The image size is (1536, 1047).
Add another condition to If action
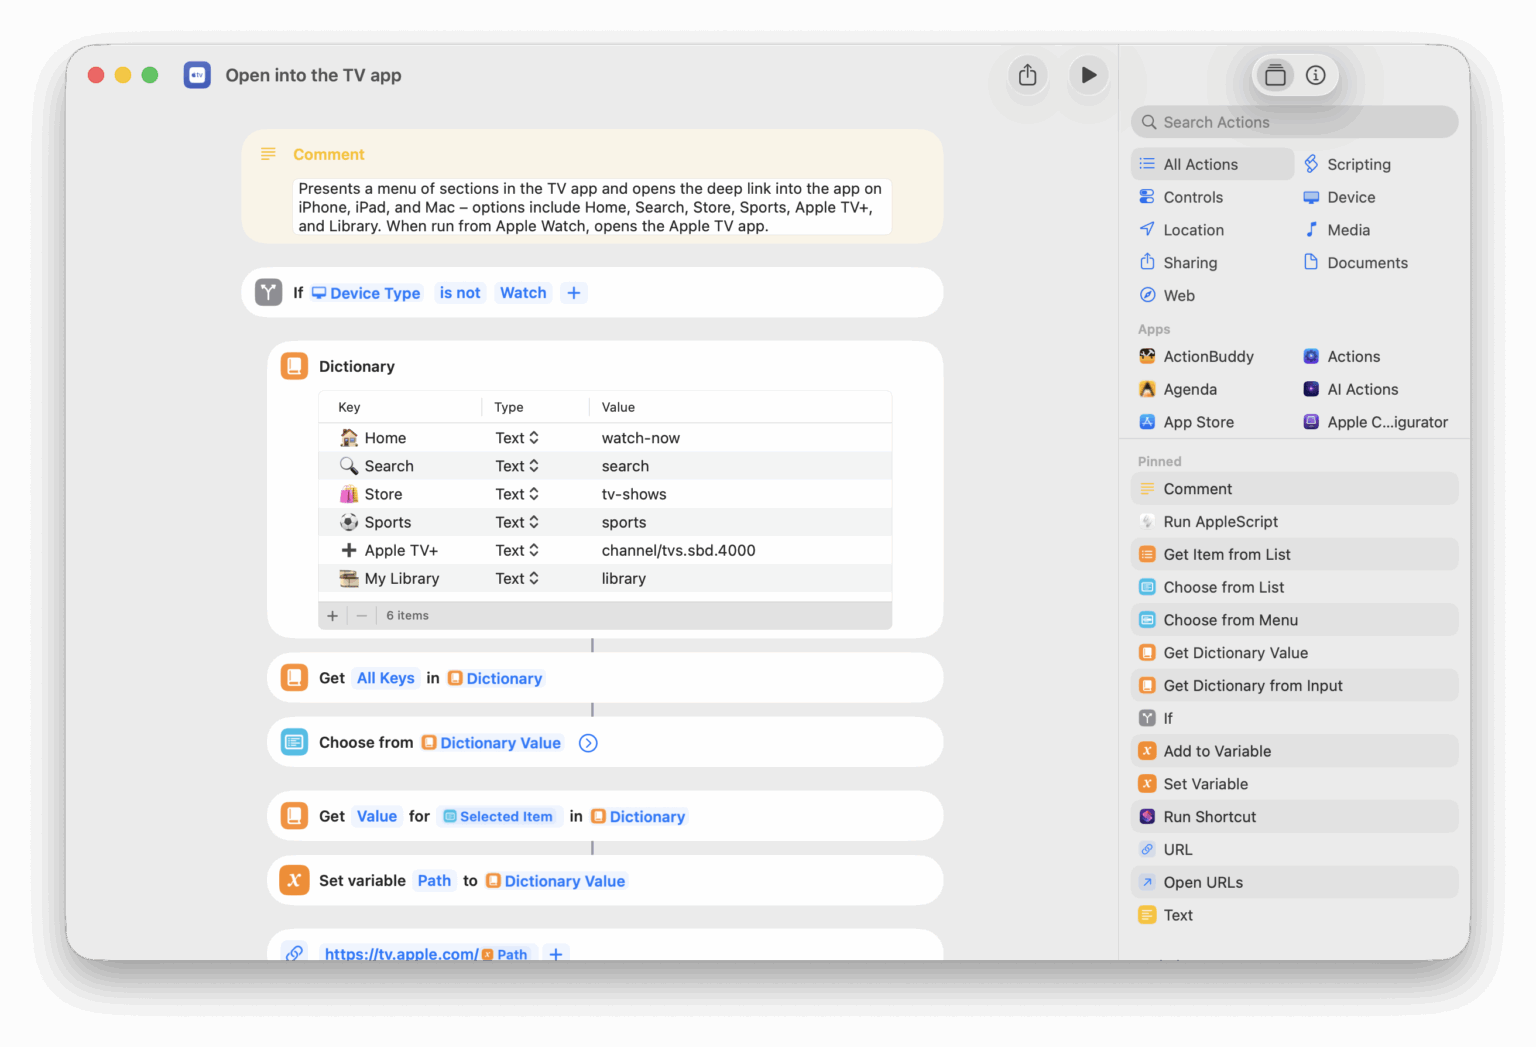574,293
